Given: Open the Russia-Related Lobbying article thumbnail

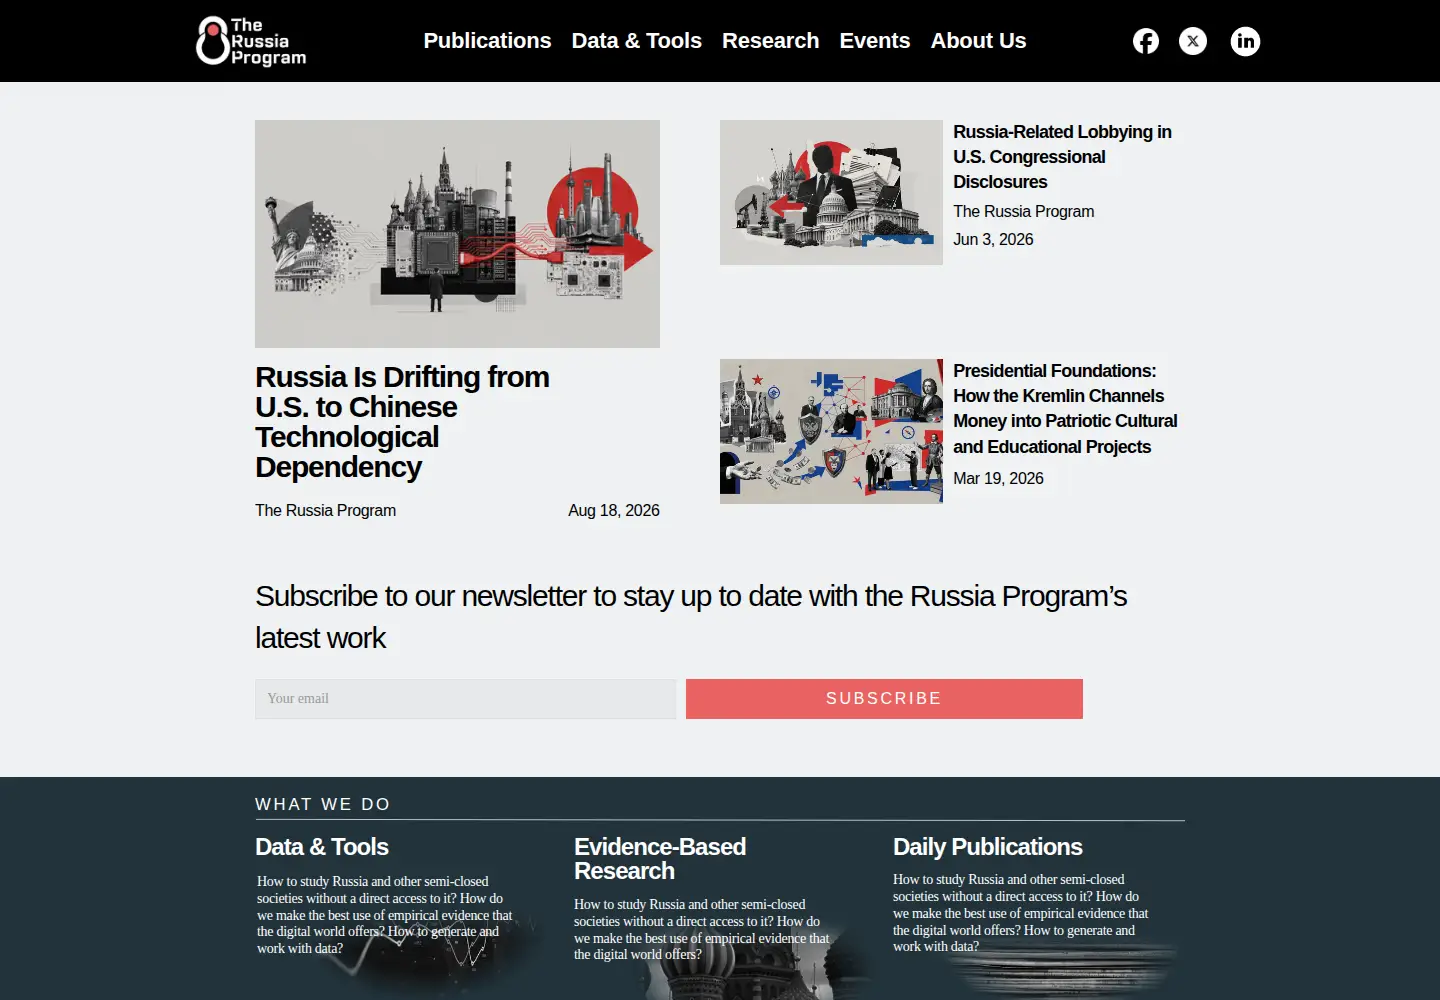Looking at the screenshot, I should click(x=831, y=192).
